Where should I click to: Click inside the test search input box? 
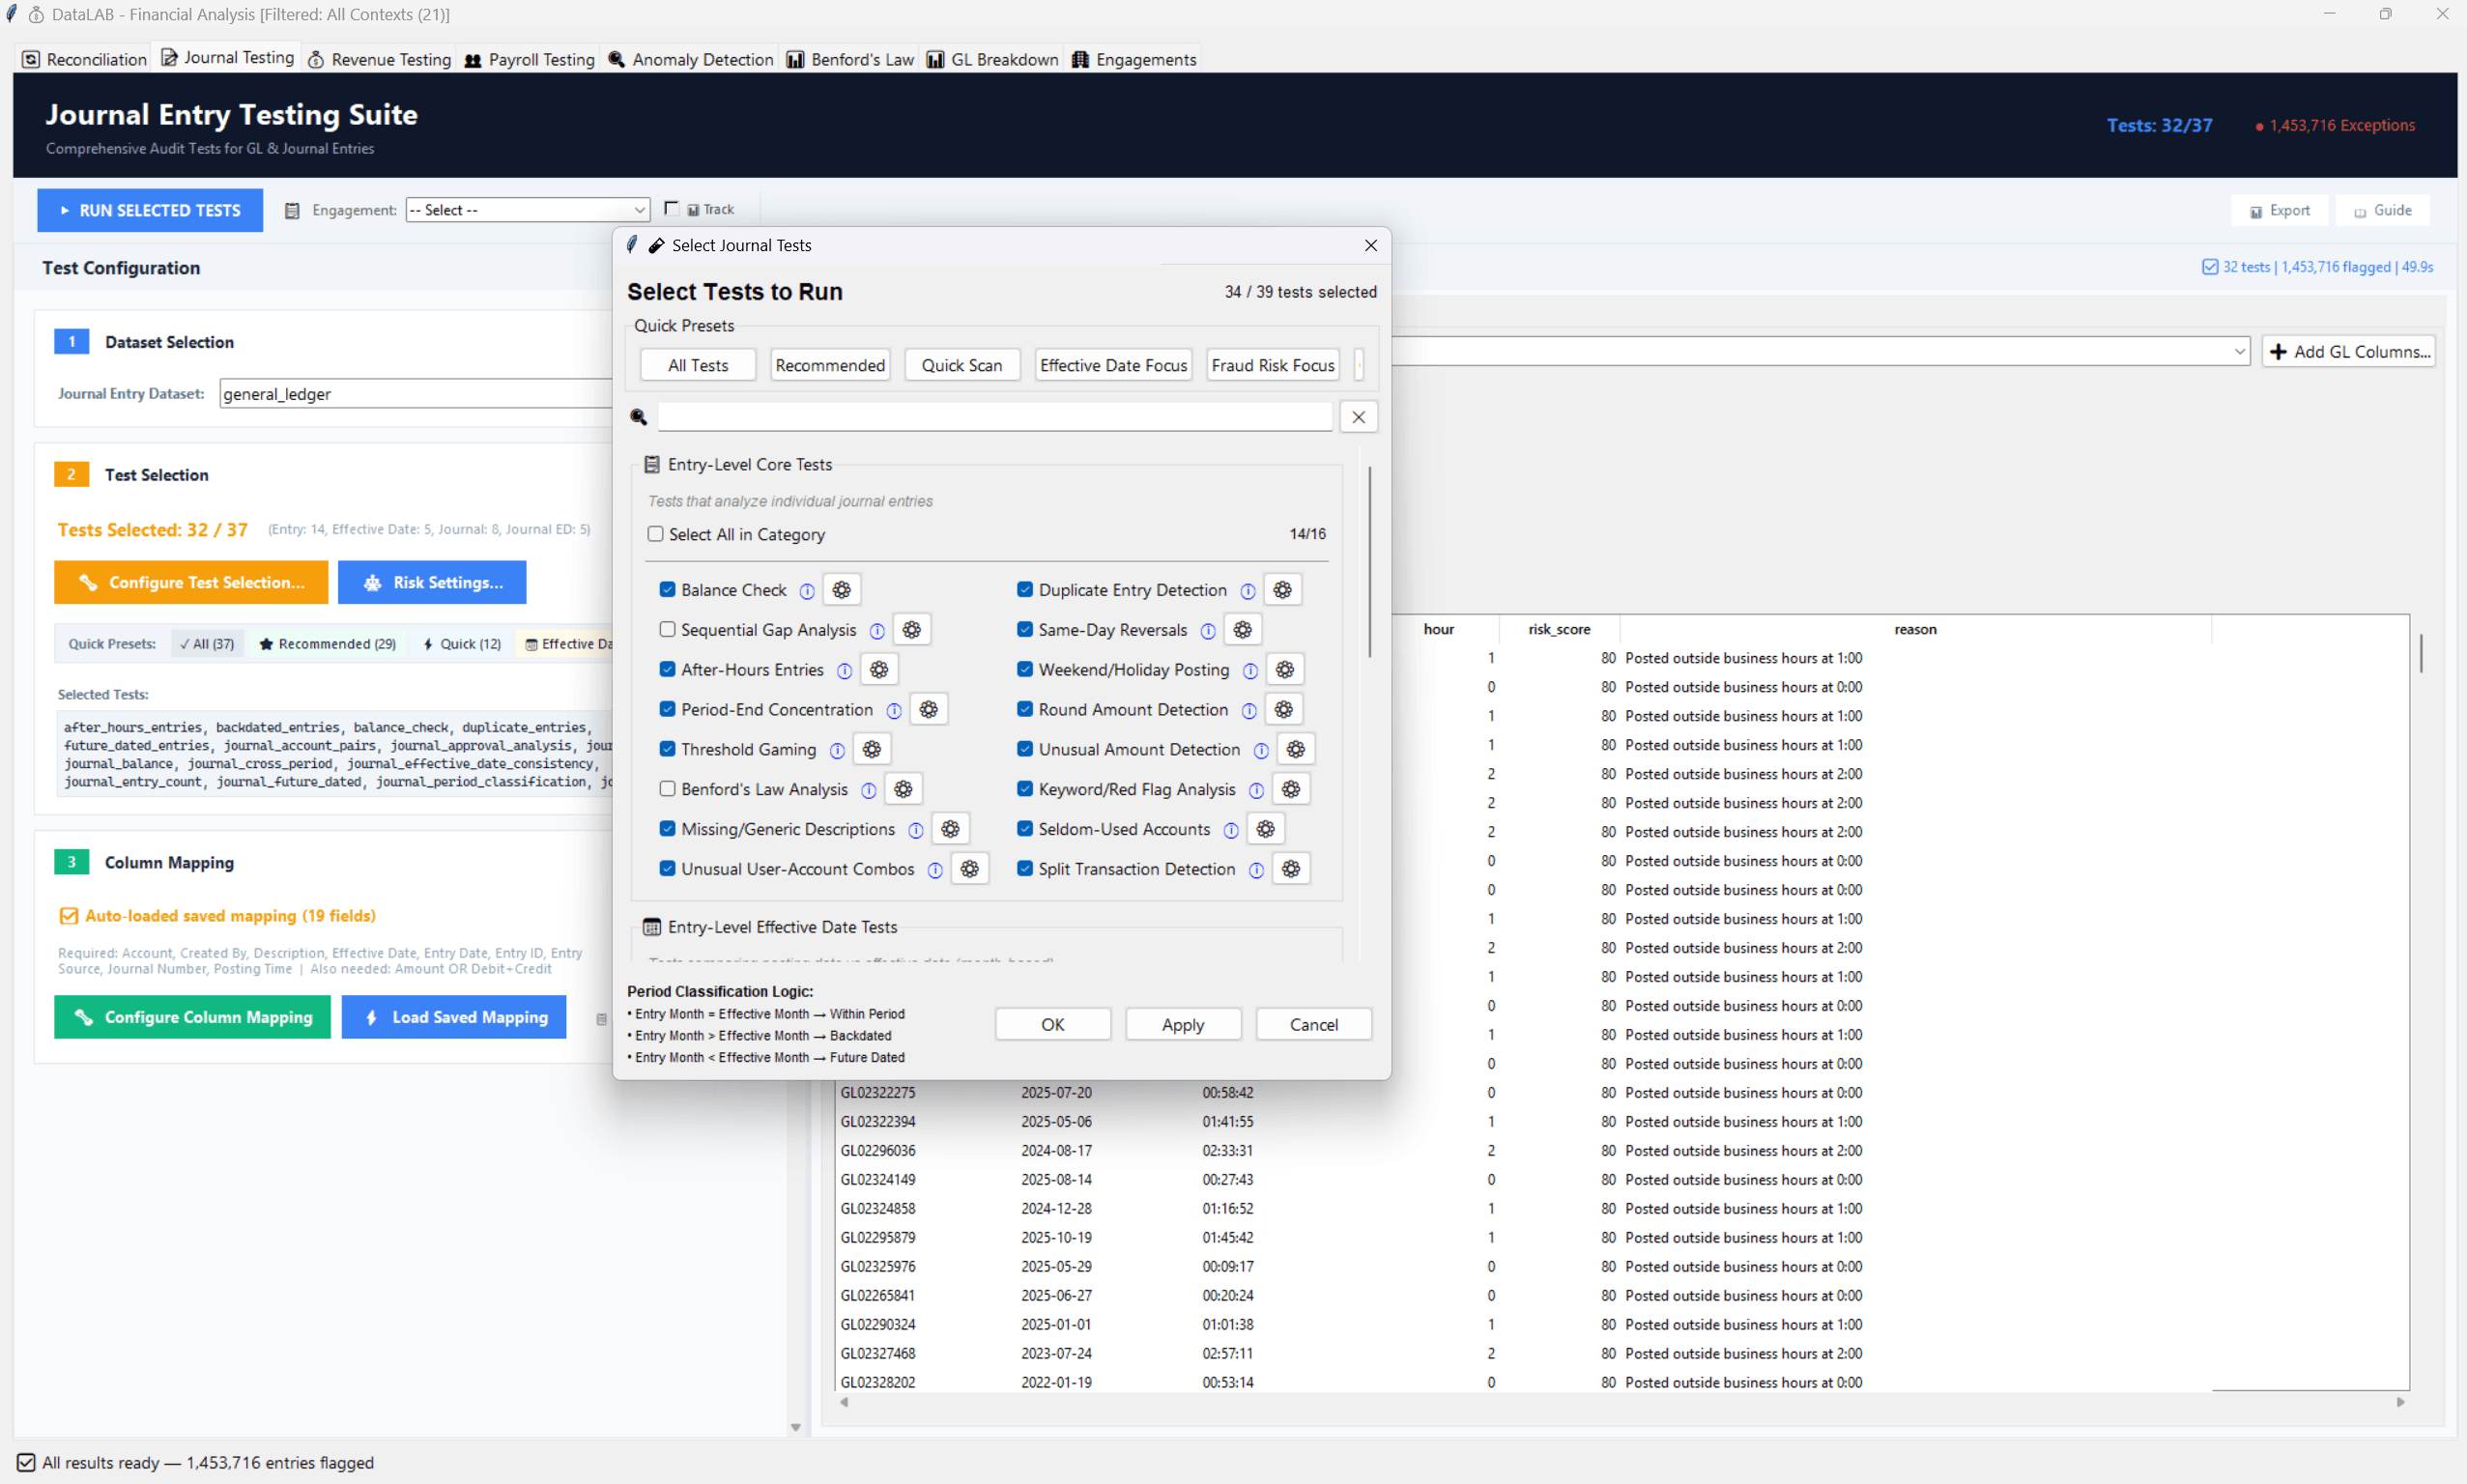pyautogui.click(x=995, y=416)
